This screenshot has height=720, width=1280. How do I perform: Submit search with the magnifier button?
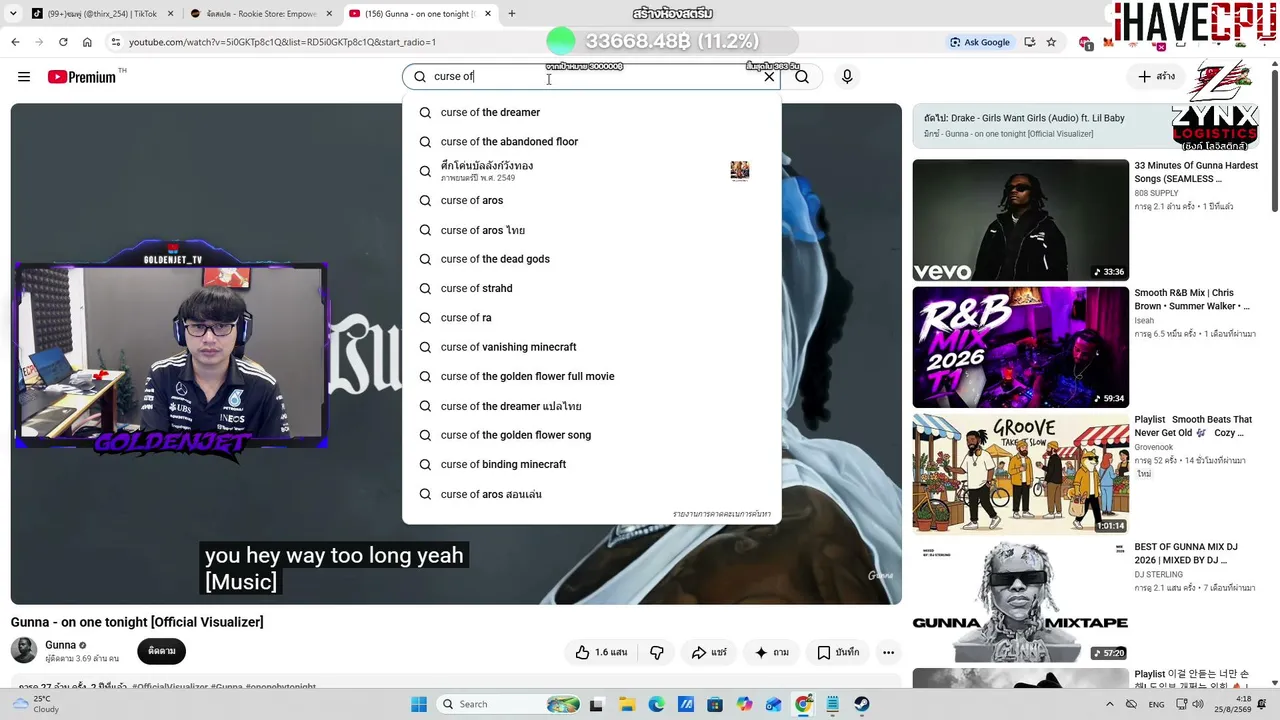pos(802,77)
